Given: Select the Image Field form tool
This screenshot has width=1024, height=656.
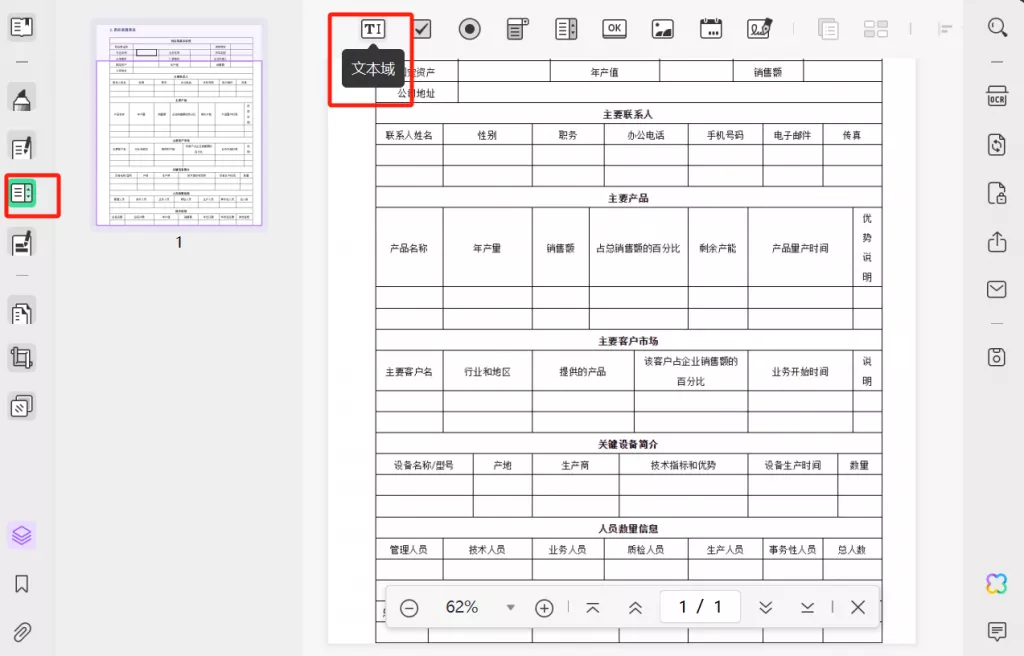Looking at the screenshot, I should (663, 29).
